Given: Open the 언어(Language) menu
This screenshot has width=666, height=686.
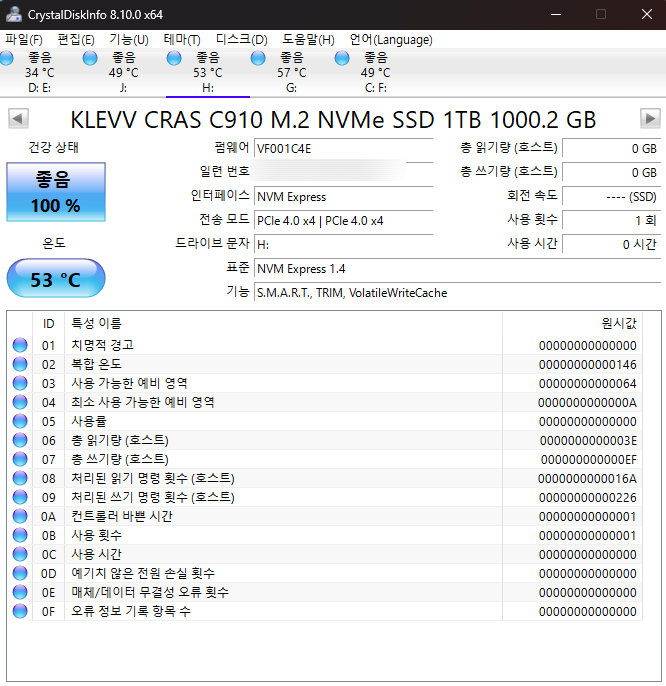Looking at the screenshot, I should (x=391, y=40).
